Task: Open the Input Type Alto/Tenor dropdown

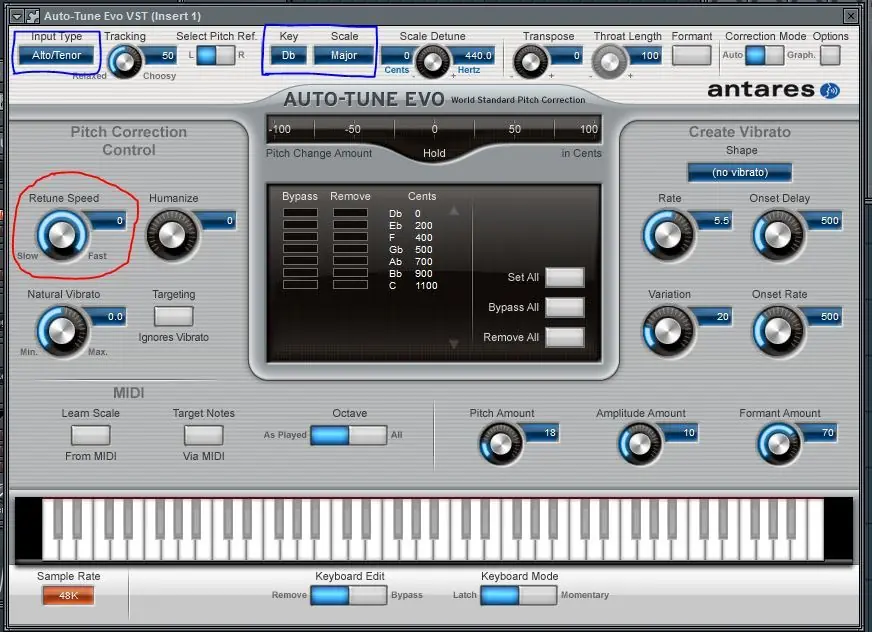Action: [56, 55]
